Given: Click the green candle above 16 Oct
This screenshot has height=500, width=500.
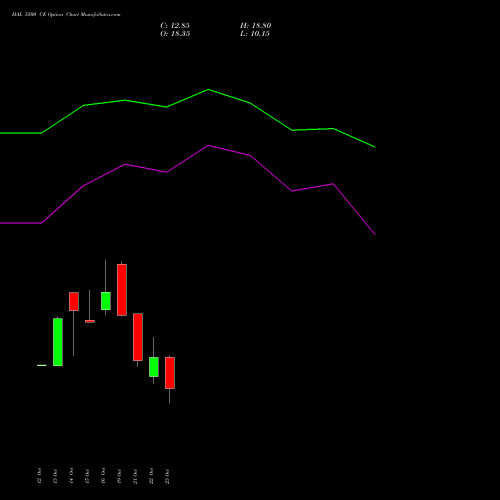Looking at the screenshot, I should (x=106, y=301).
